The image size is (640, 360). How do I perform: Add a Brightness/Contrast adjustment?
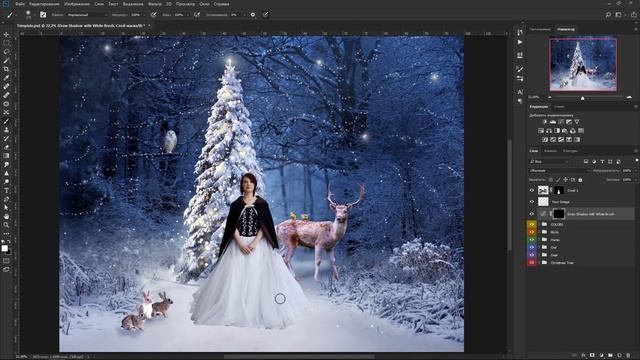544,122
